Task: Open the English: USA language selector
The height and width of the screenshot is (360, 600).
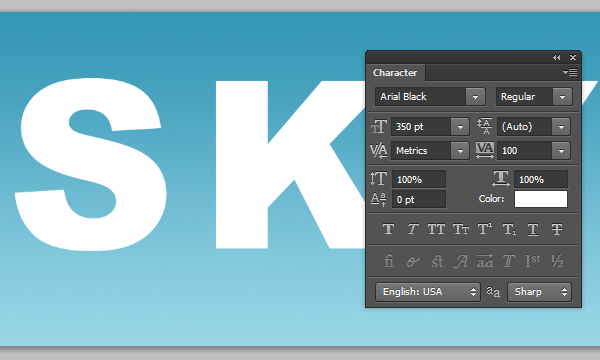Action: tap(427, 292)
